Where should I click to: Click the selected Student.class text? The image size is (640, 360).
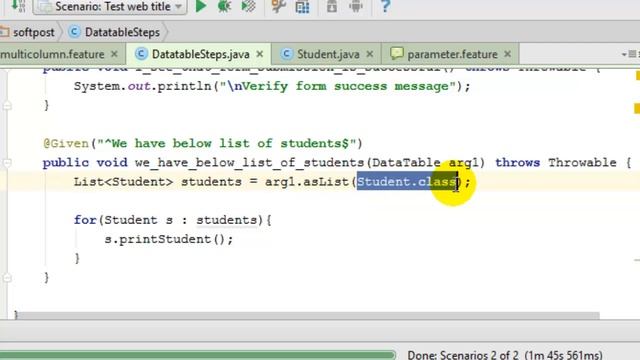click(407, 182)
